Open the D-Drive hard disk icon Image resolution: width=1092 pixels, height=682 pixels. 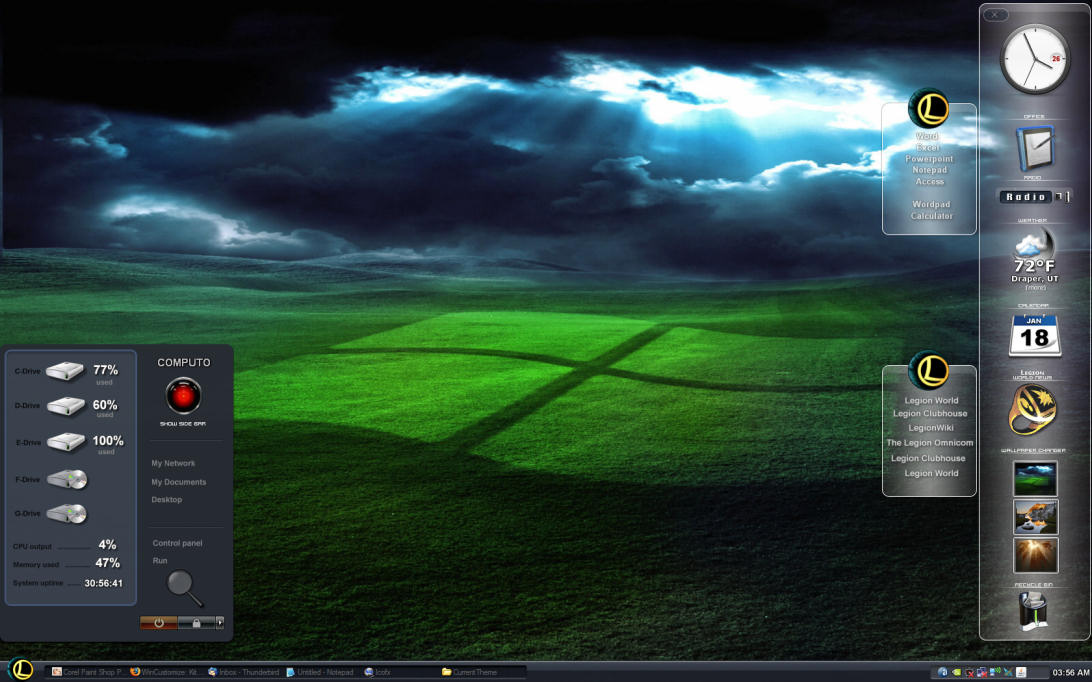coord(65,405)
